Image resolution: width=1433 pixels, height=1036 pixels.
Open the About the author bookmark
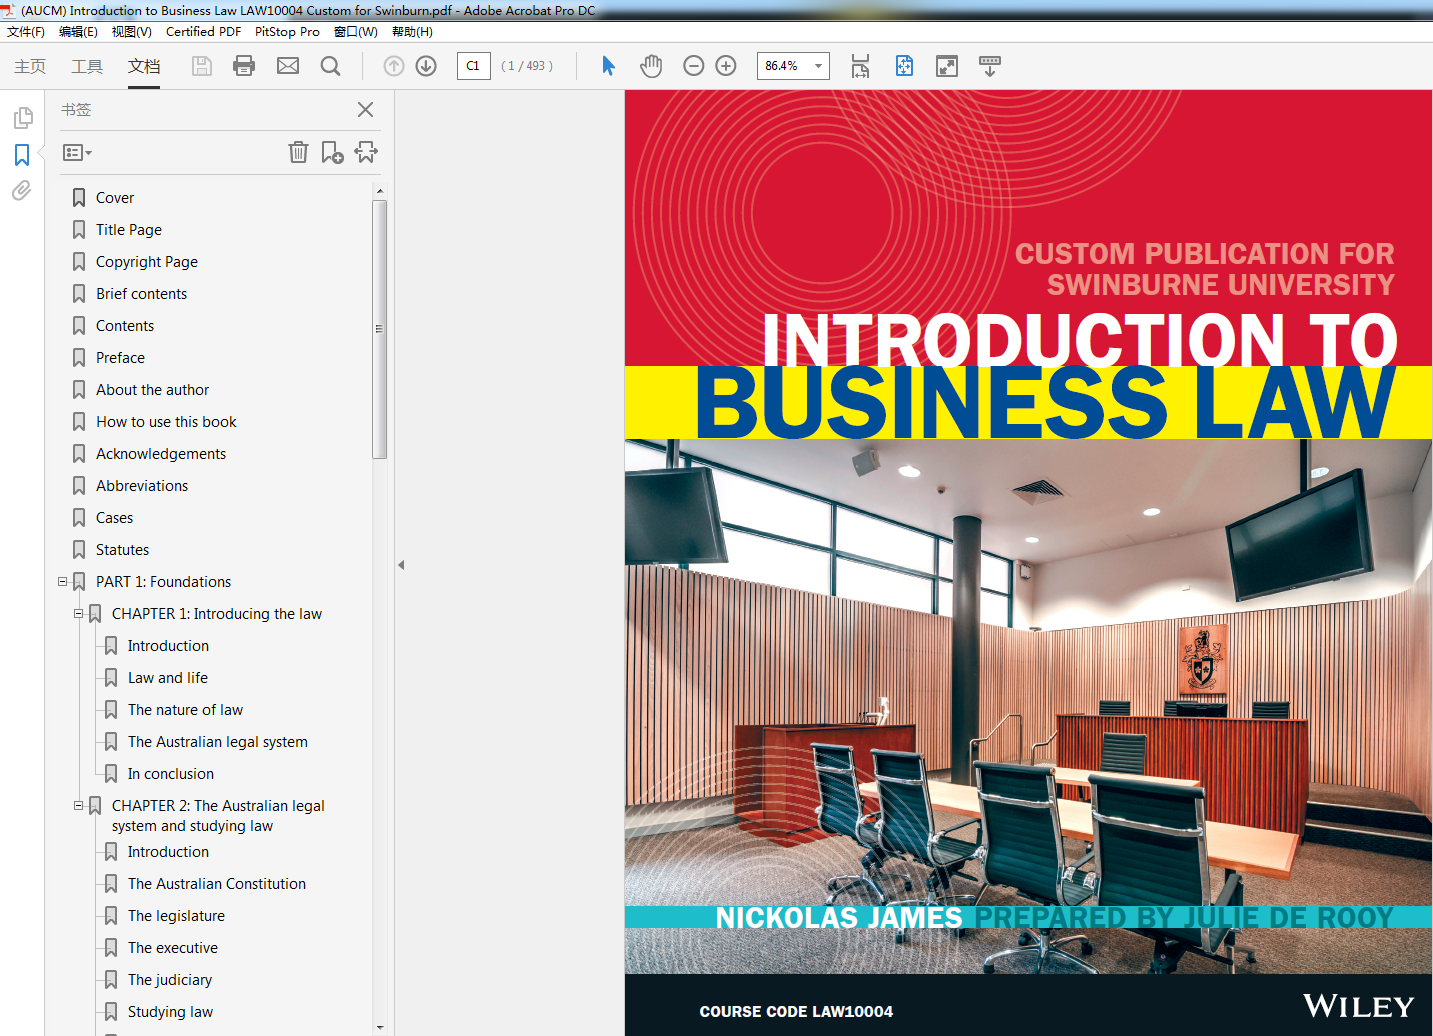click(152, 390)
